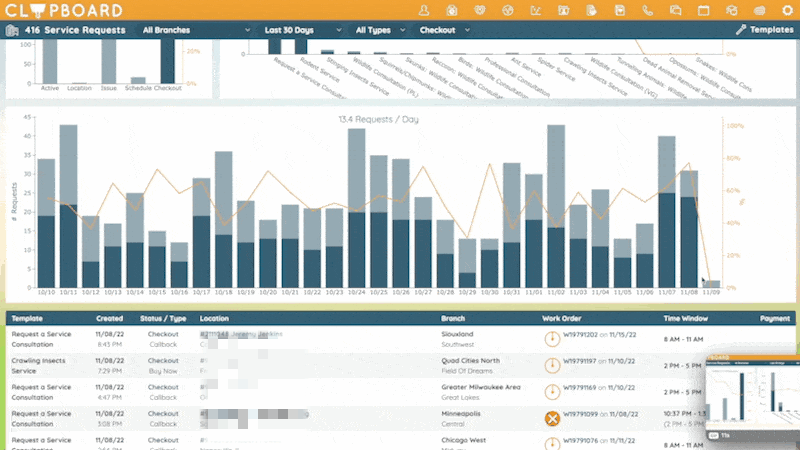The image size is (800, 450).
Task: Click the floppy disk save icon
Action: [619, 10]
